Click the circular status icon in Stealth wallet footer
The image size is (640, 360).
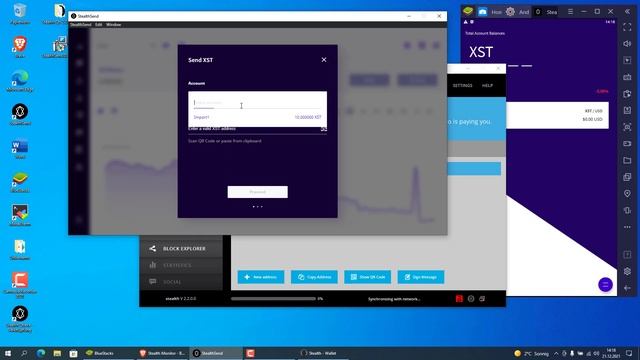click(x=471, y=299)
